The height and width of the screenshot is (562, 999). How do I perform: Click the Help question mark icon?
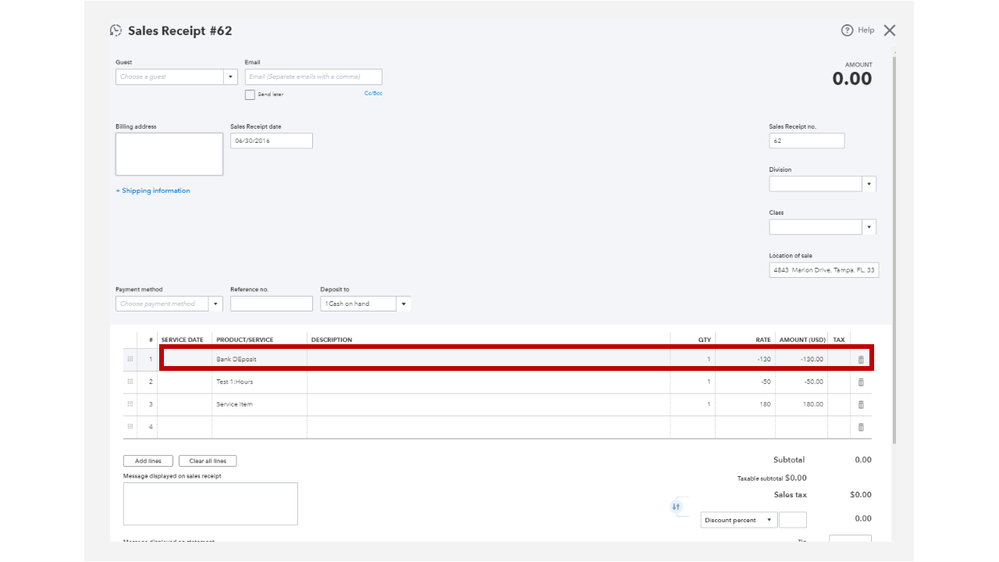(847, 31)
